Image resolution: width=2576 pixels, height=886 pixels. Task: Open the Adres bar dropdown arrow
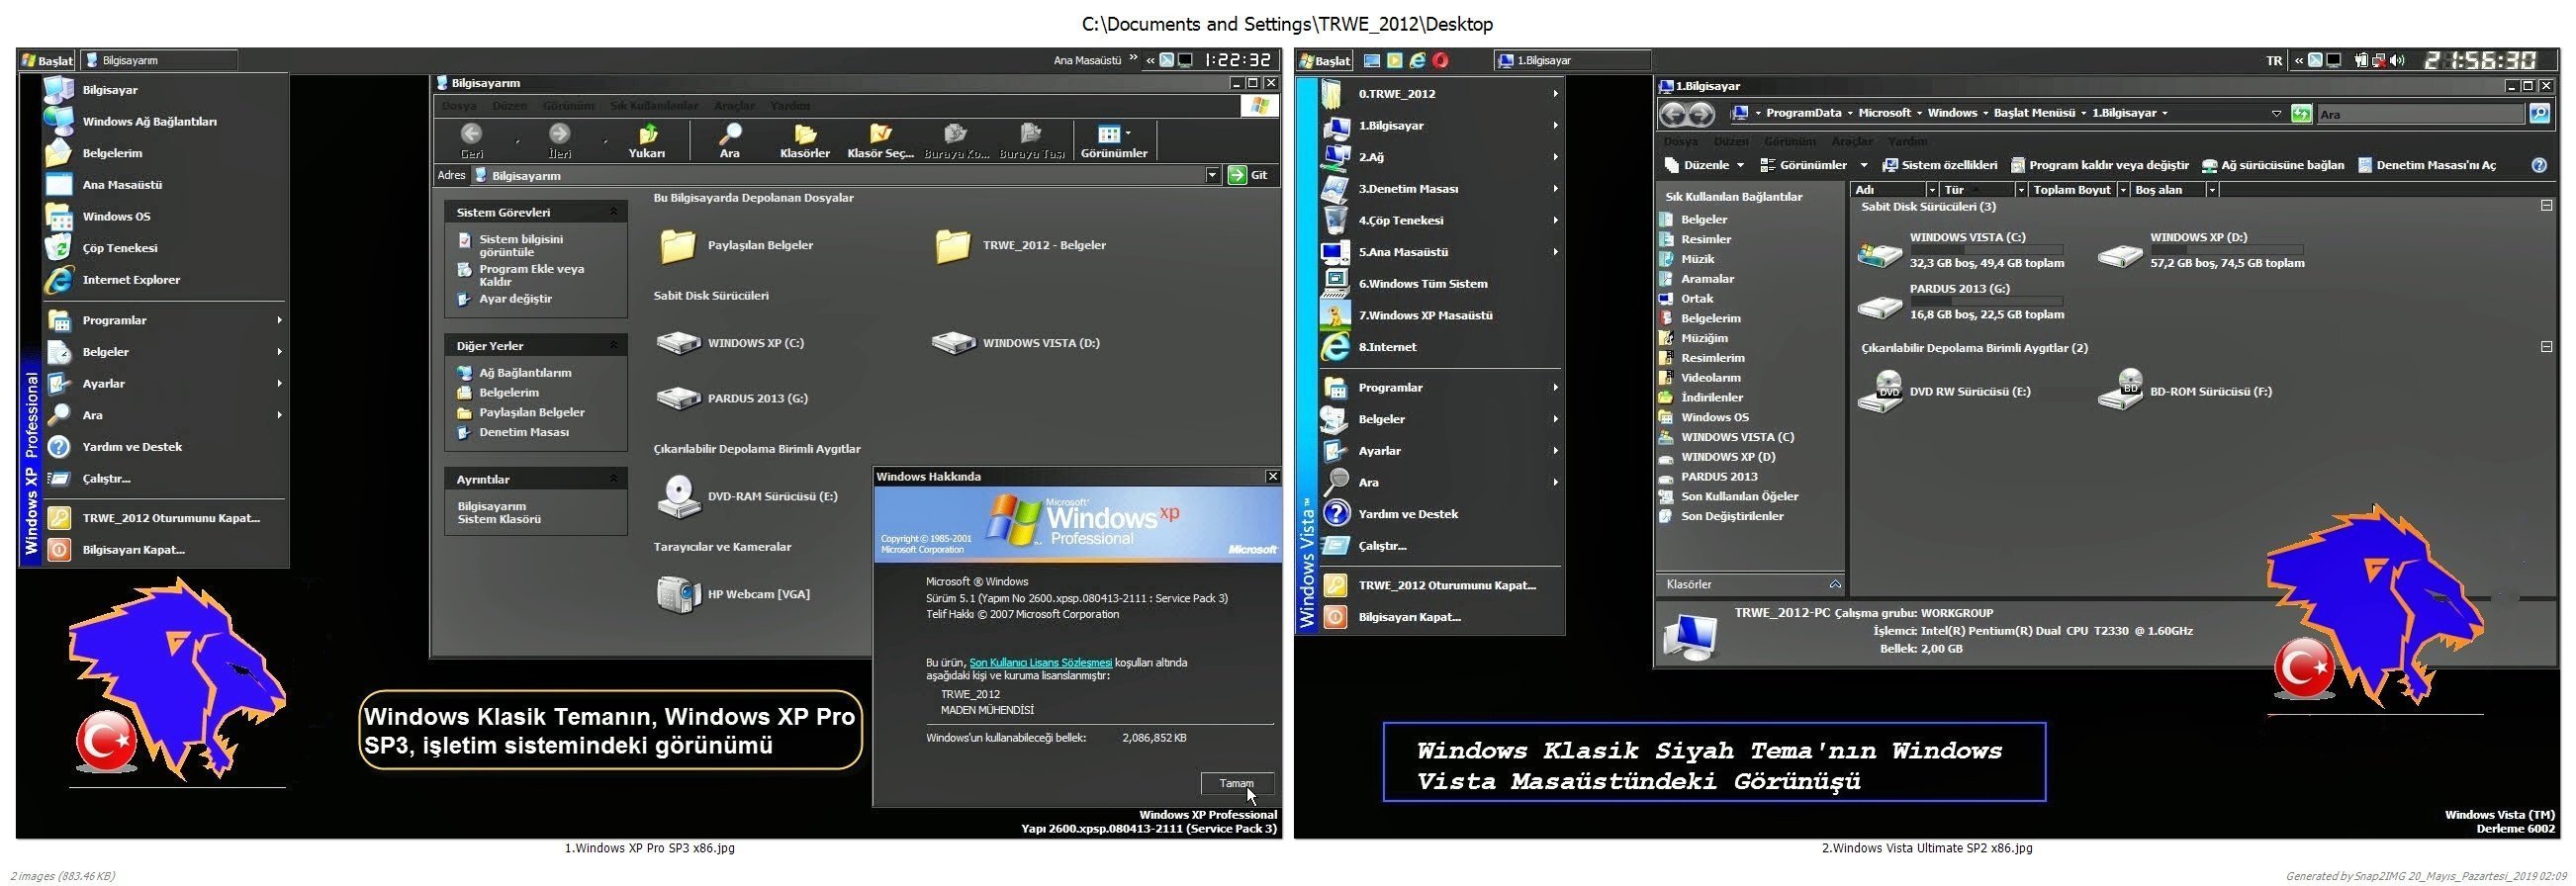click(1212, 175)
